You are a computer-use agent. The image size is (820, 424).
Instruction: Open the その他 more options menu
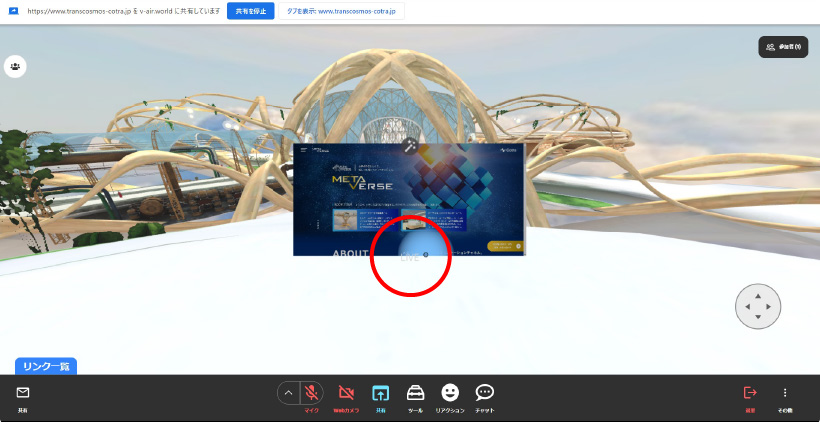pos(784,393)
